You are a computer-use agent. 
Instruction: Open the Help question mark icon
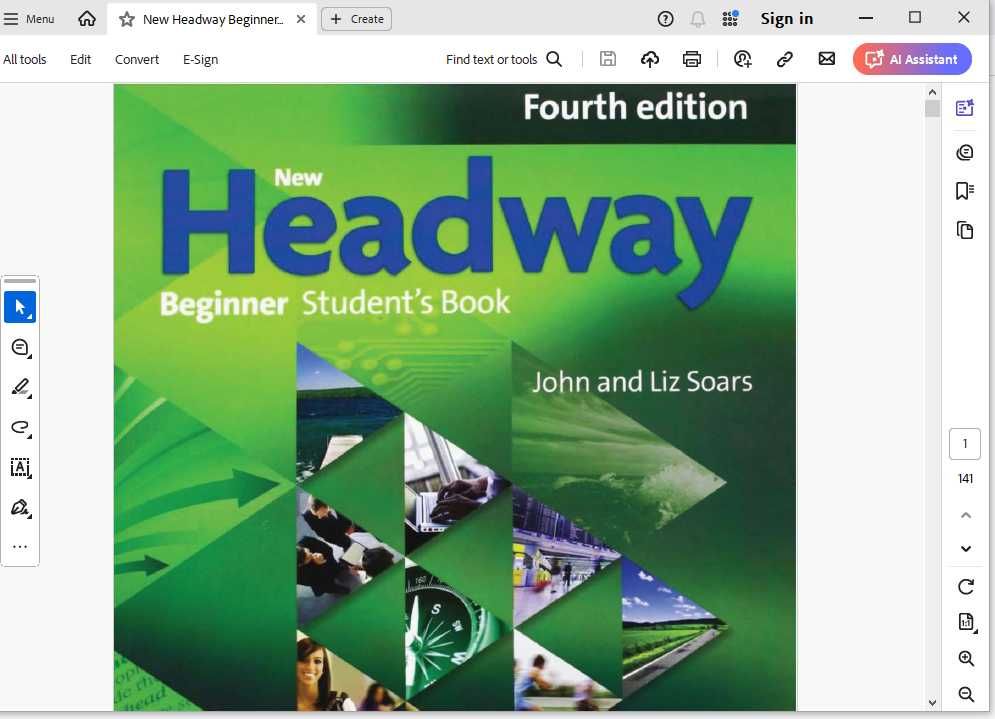(x=665, y=19)
